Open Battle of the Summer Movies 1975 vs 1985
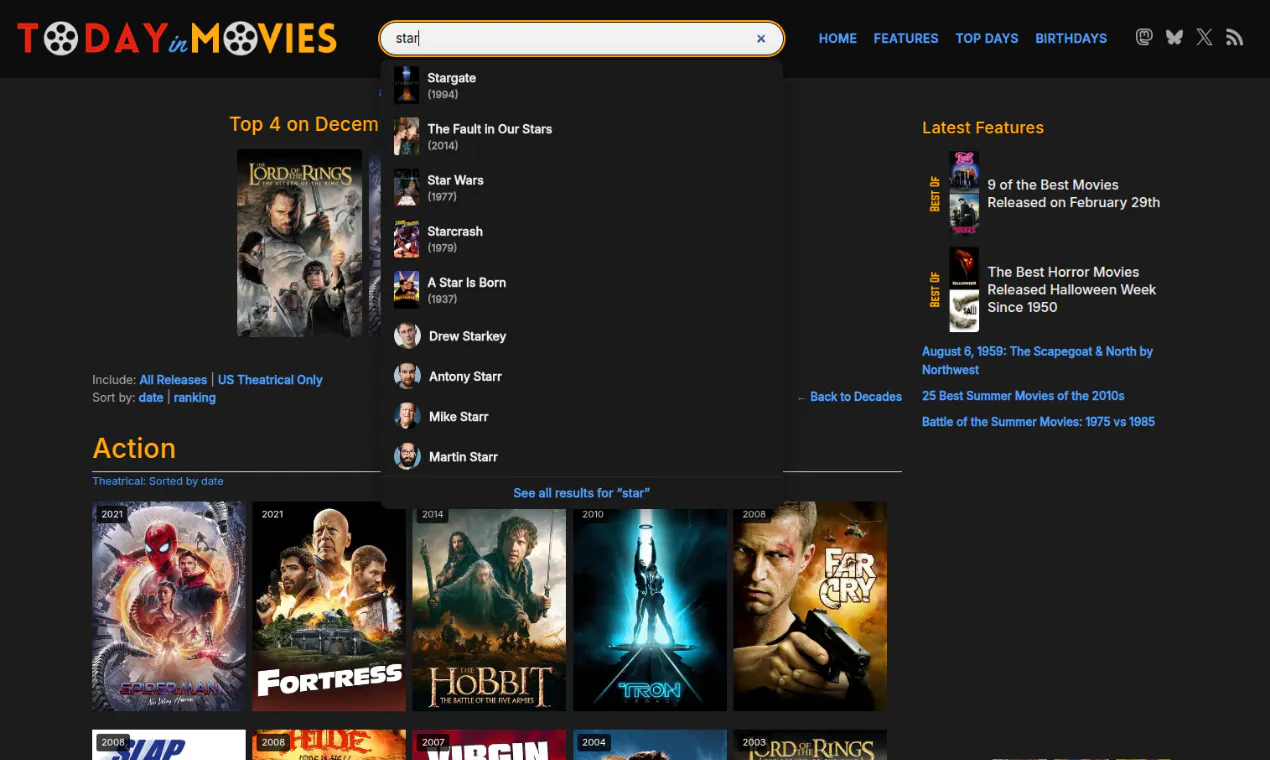 (x=1038, y=422)
